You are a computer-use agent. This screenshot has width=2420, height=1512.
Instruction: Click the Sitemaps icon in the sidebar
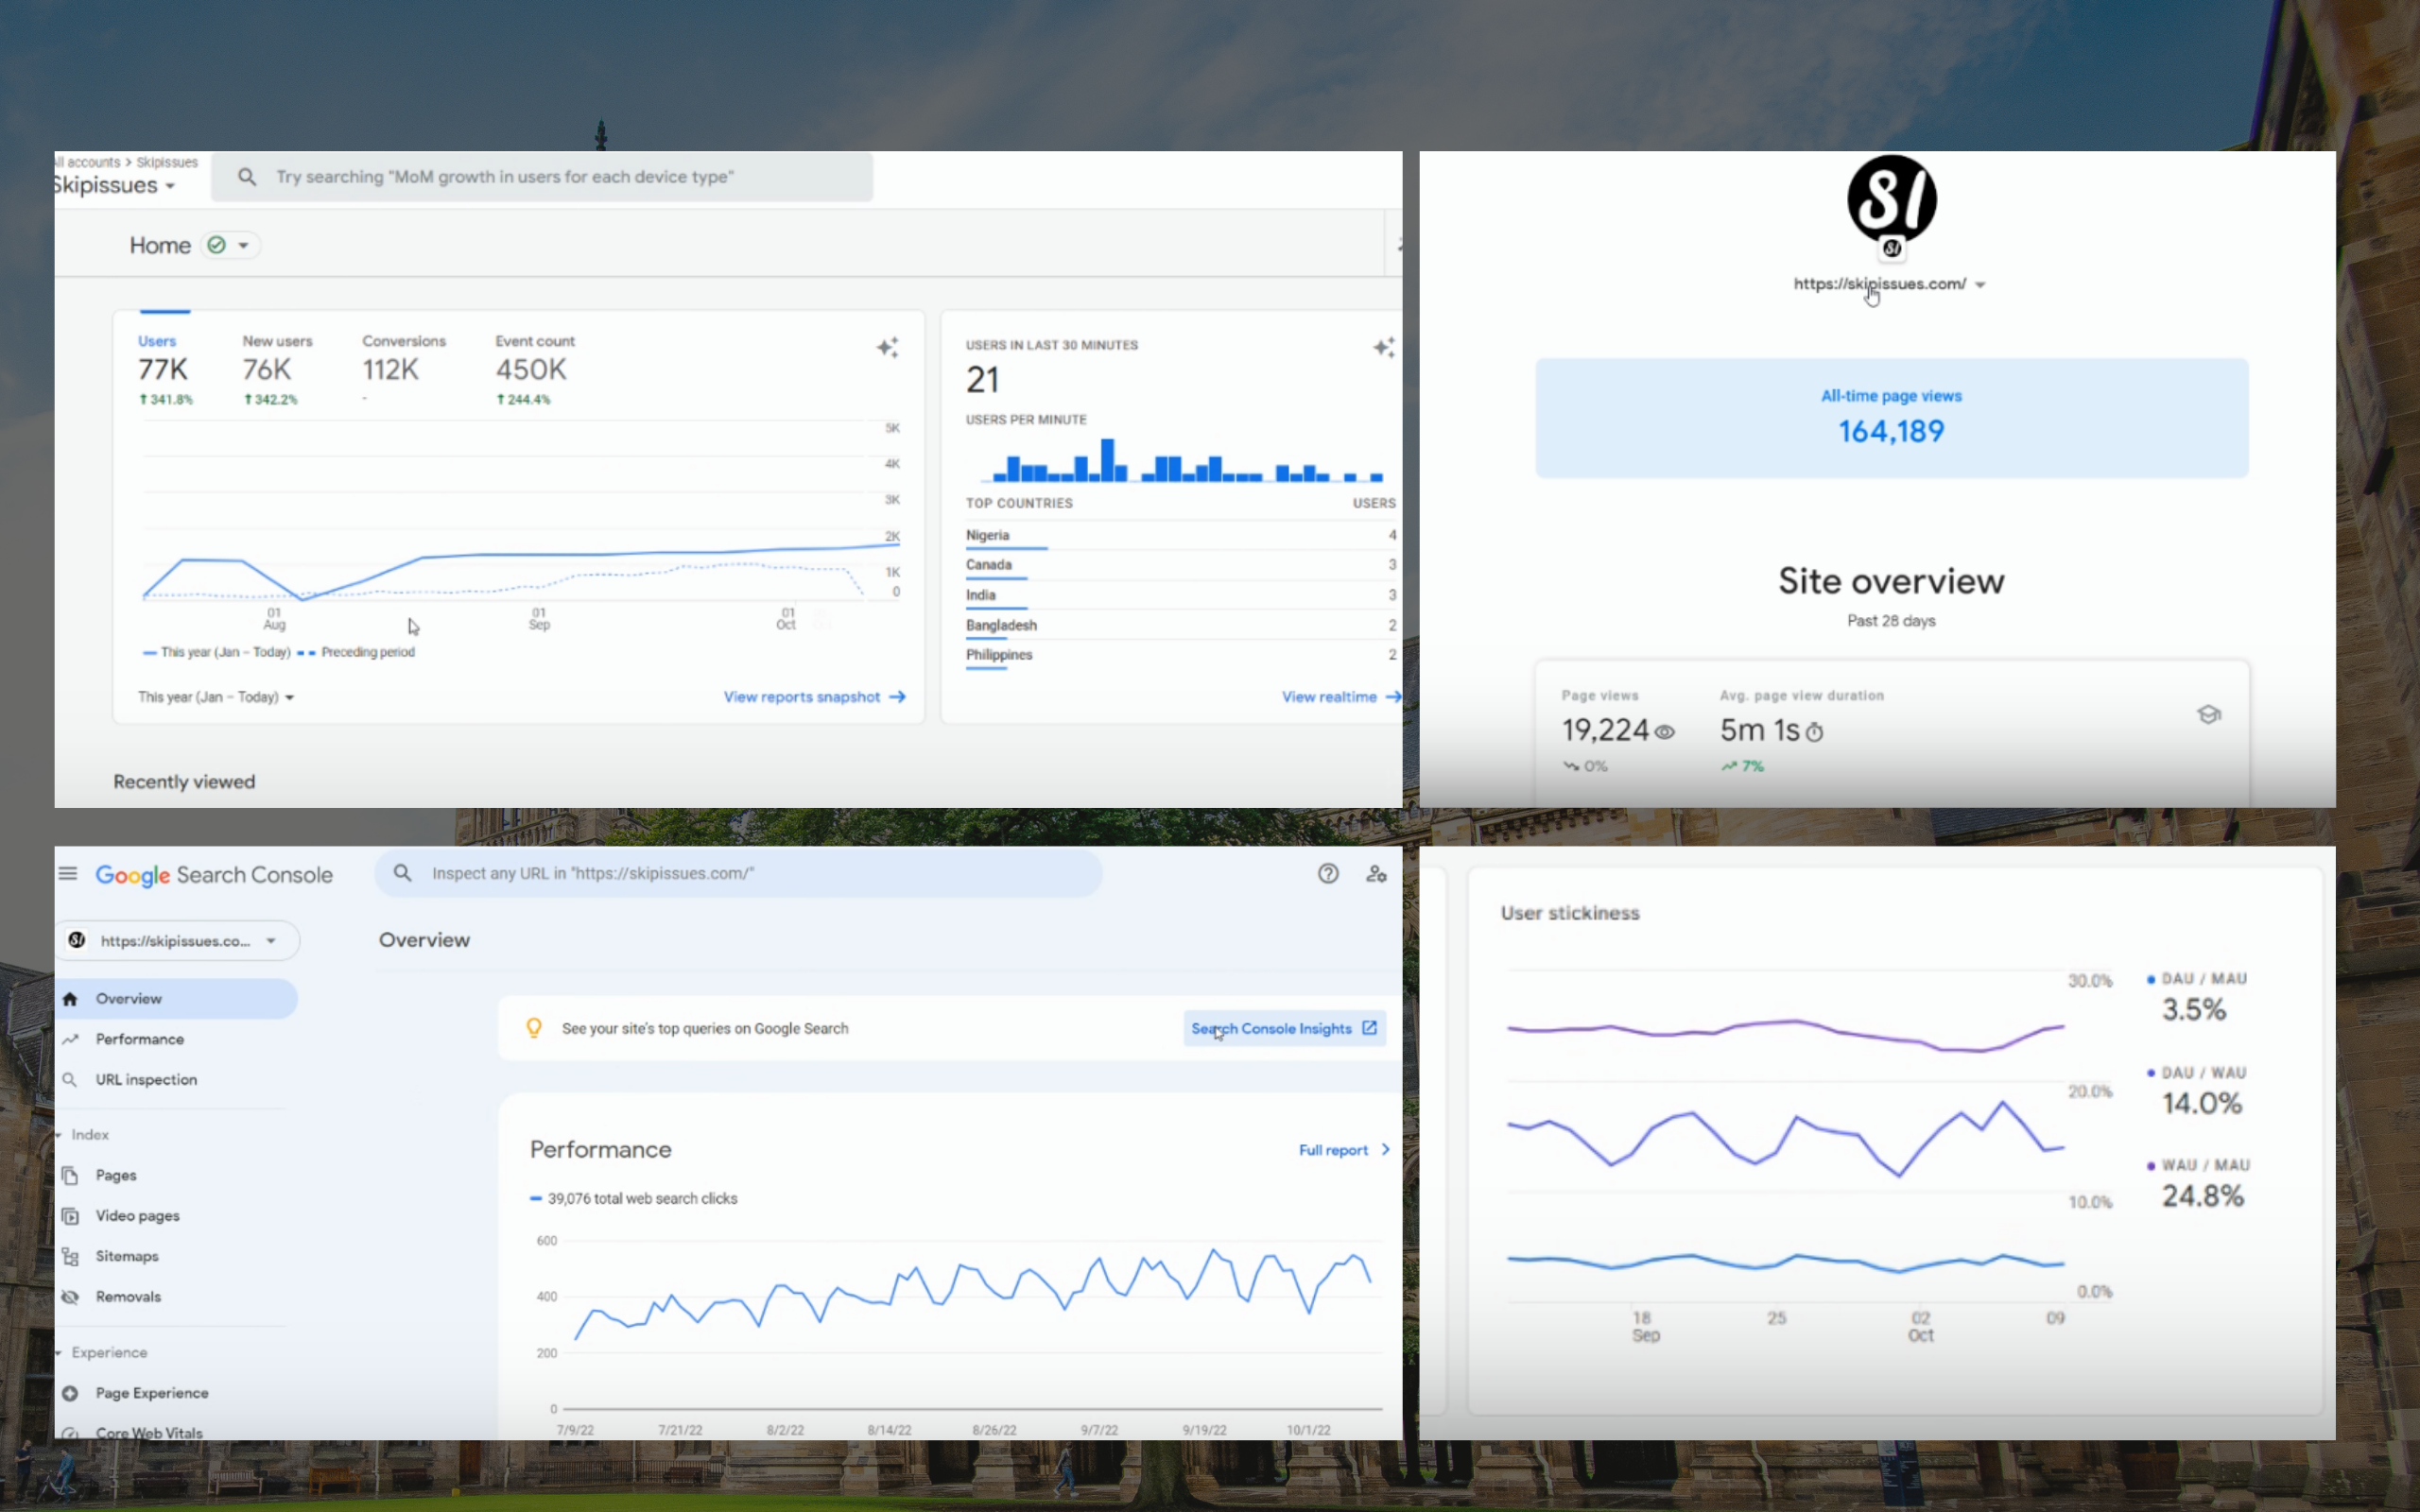pyautogui.click(x=70, y=1255)
